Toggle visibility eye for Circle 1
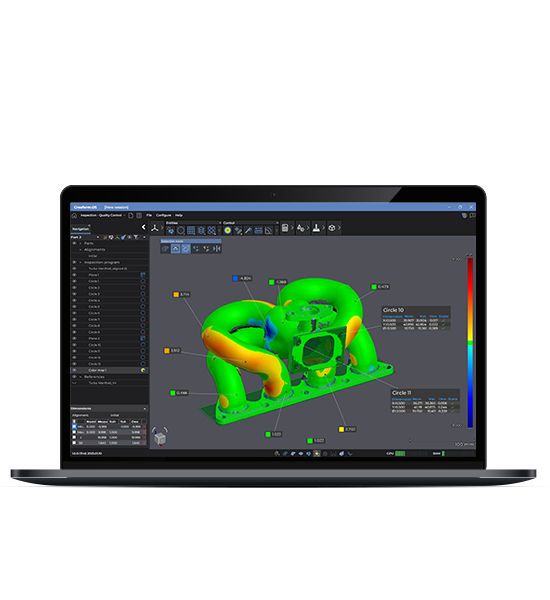 pyautogui.click(x=74, y=281)
